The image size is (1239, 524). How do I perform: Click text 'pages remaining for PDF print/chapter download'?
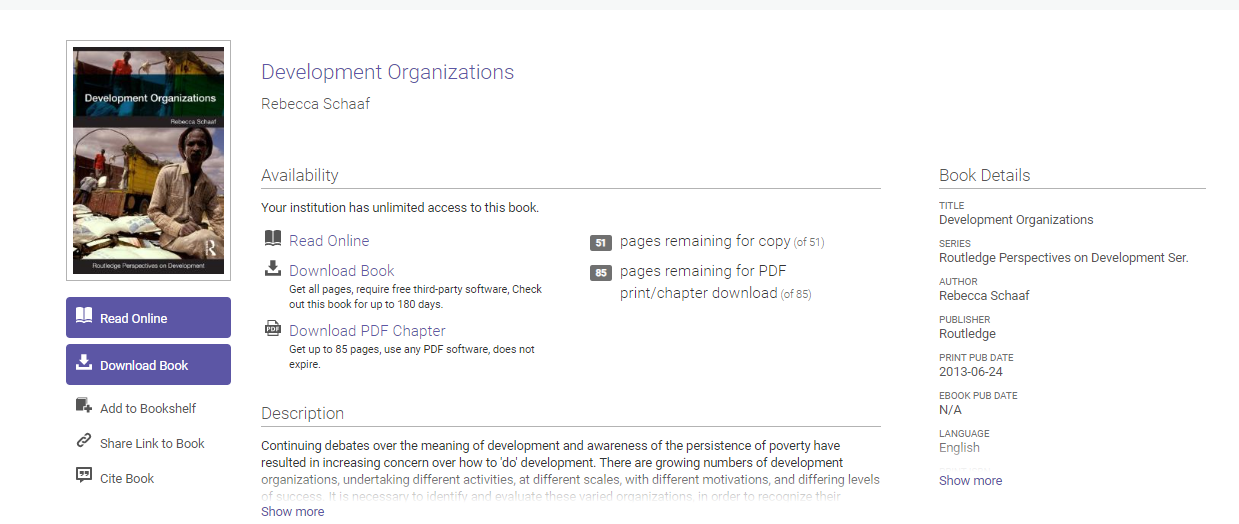(x=703, y=282)
